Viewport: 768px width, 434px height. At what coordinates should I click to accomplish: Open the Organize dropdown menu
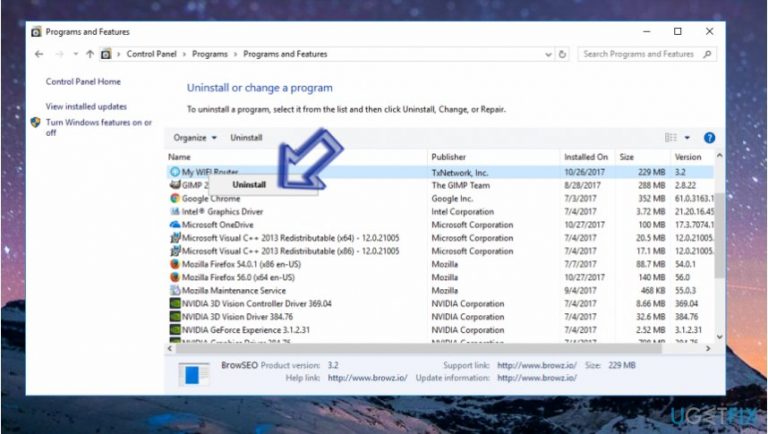(195, 138)
